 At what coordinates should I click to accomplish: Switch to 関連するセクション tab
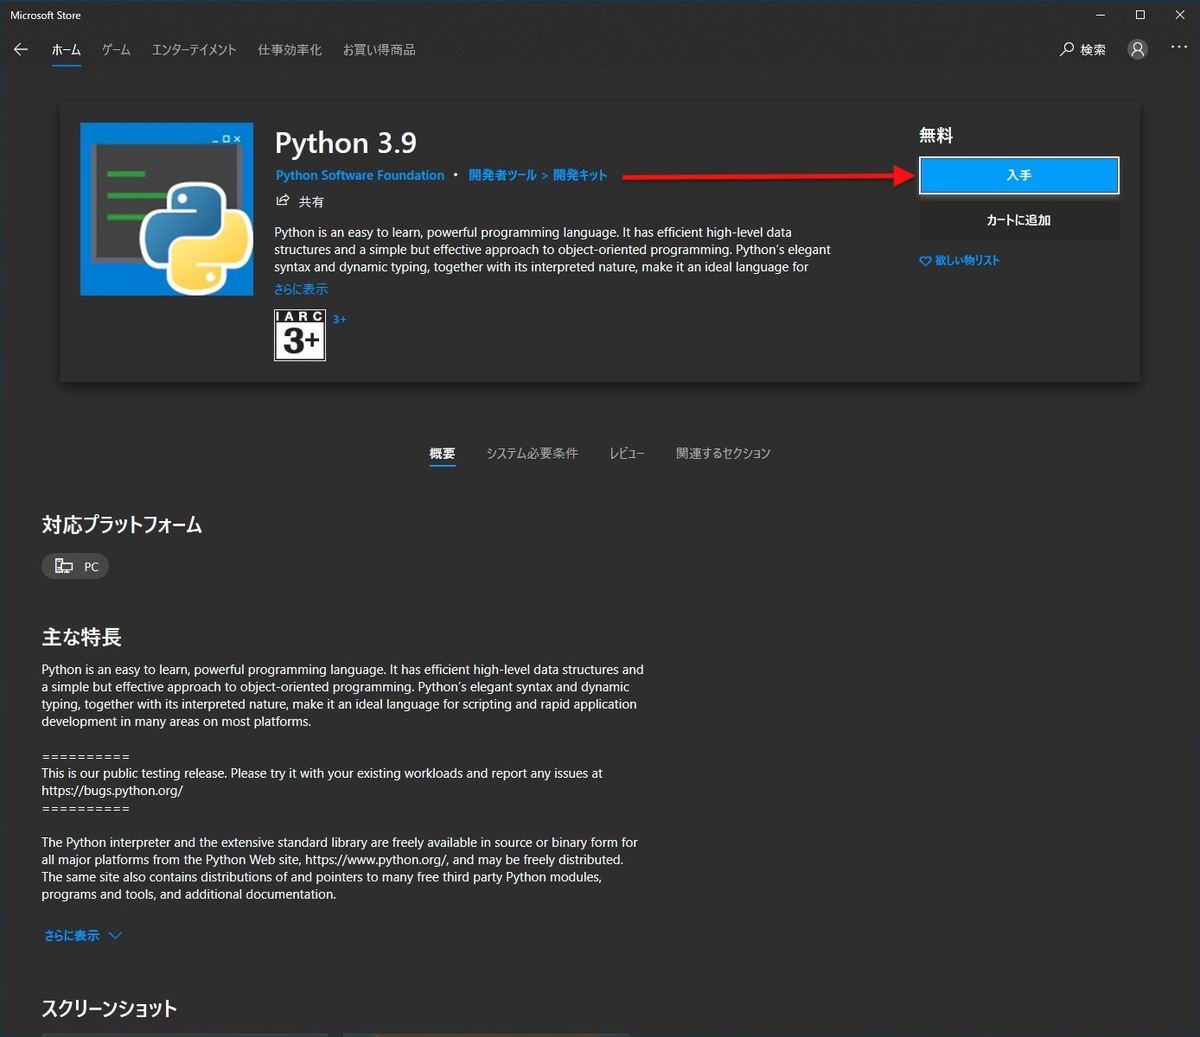[x=723, y=453]
